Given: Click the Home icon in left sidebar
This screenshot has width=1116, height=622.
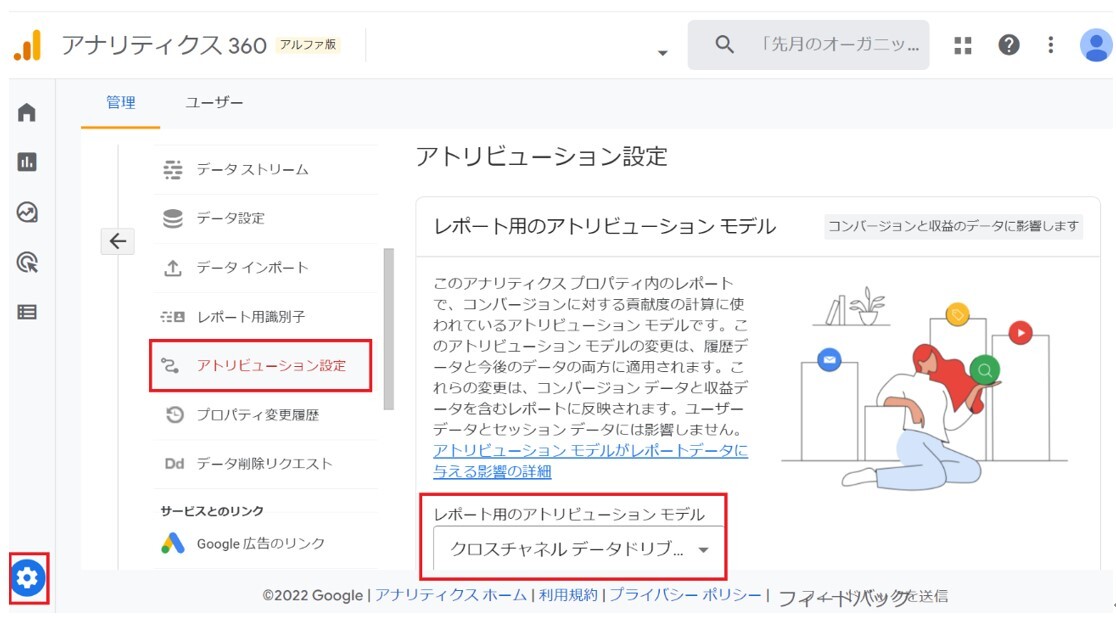Looking at the screenshot, I should coord(27,112).
